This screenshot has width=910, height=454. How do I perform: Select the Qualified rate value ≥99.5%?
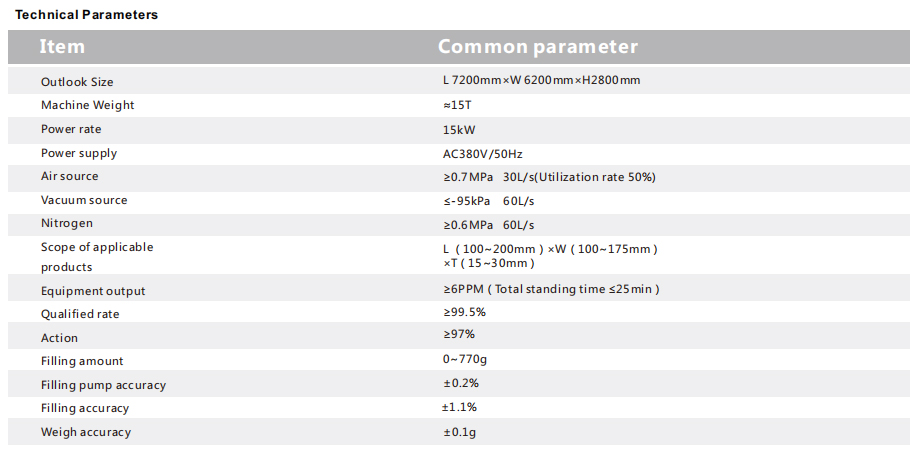pos(464,313)
